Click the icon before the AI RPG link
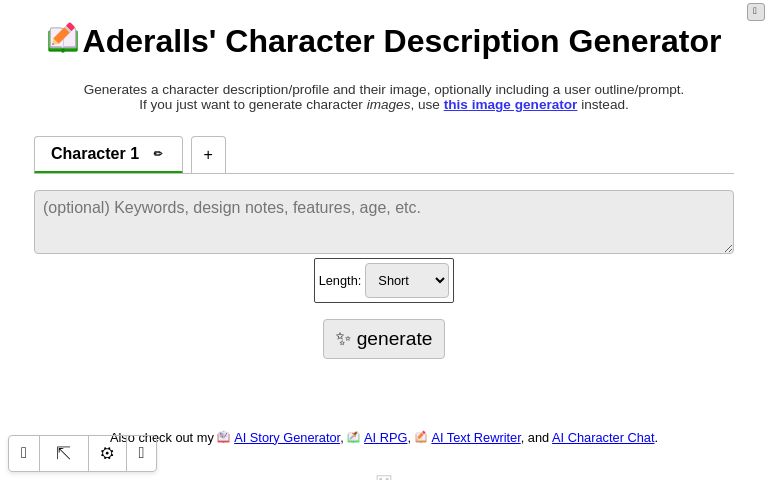Screen dimensions: 768x480 pos(354,437)
